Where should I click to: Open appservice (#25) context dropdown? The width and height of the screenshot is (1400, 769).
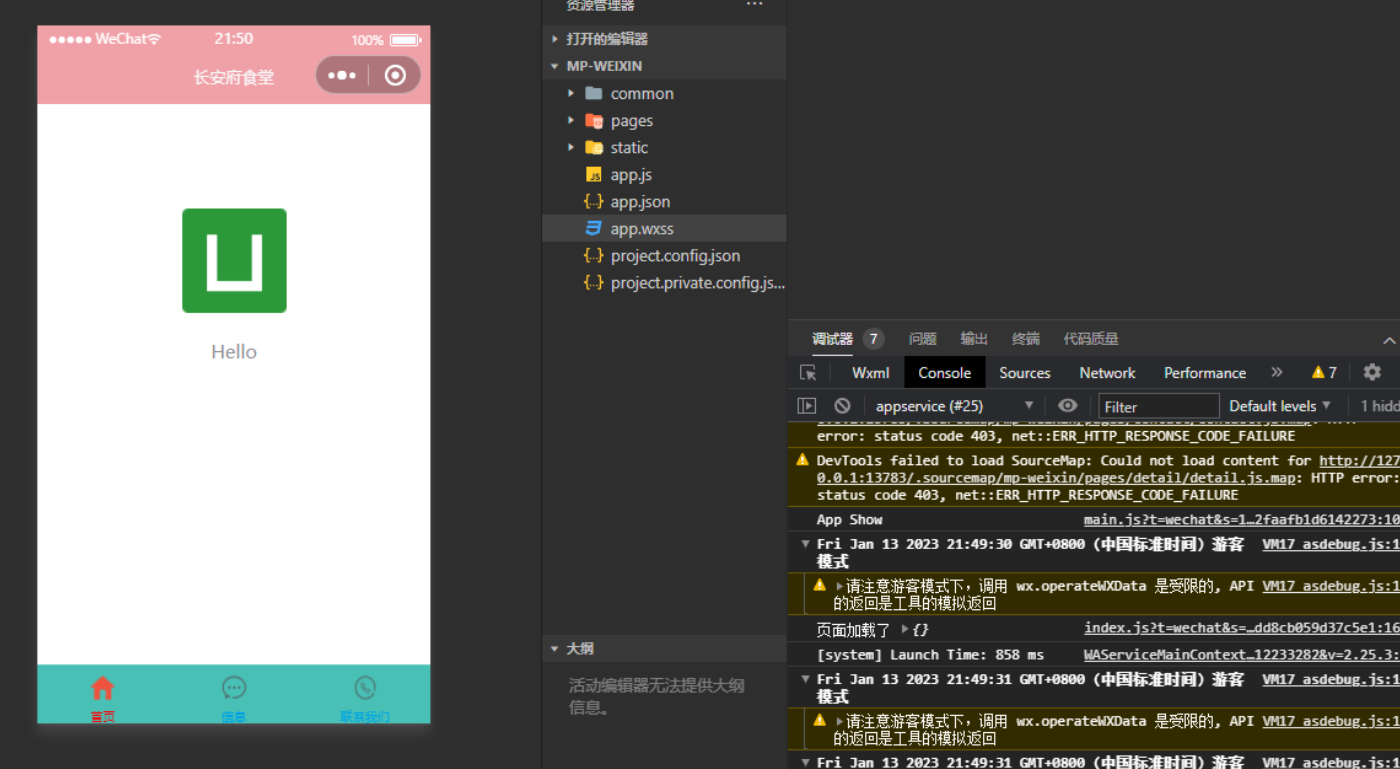click(x=954, y=406)
